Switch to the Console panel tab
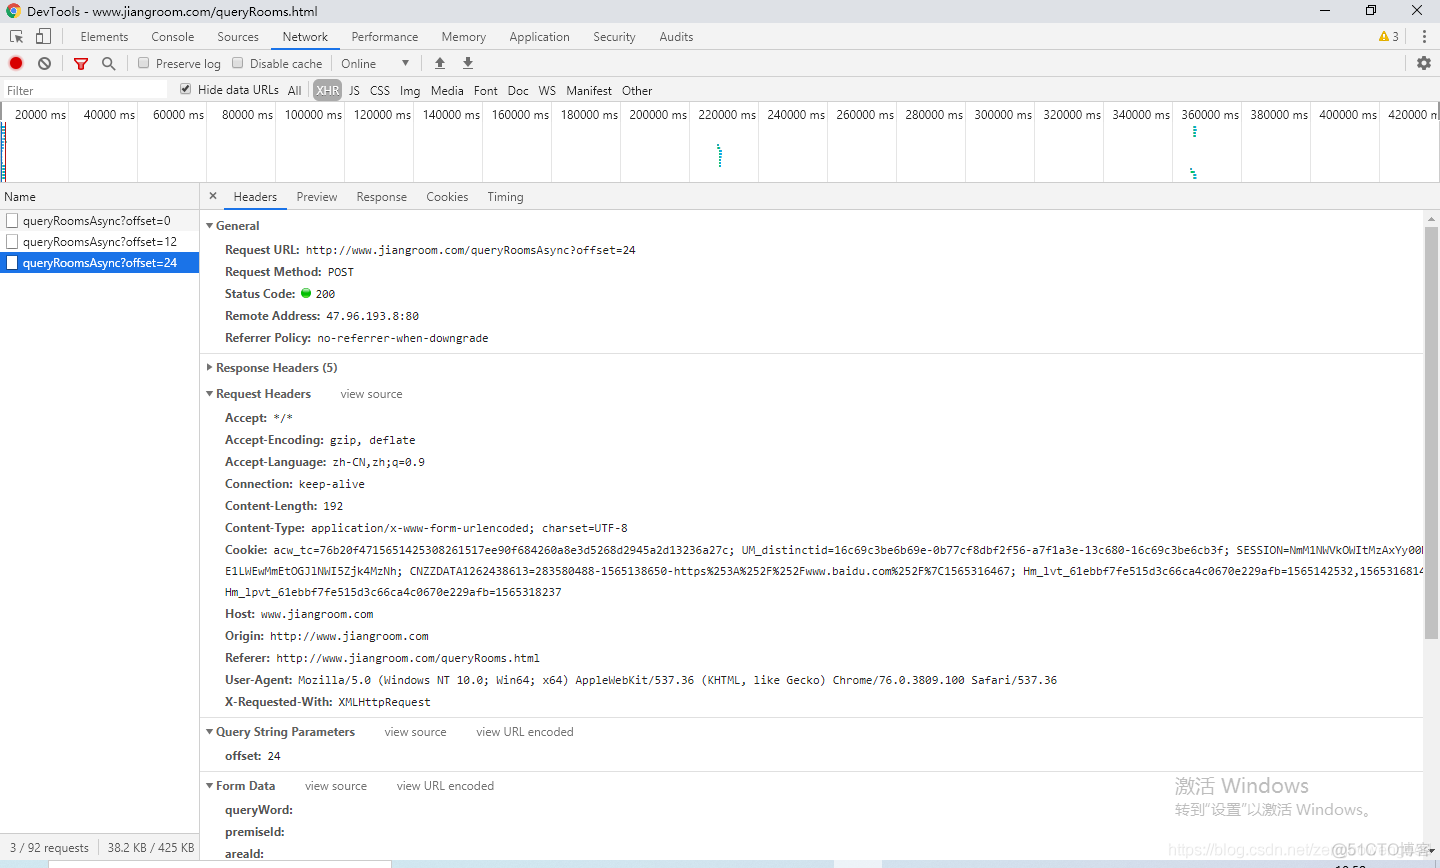1440x868 pixels. pos(173,36)
